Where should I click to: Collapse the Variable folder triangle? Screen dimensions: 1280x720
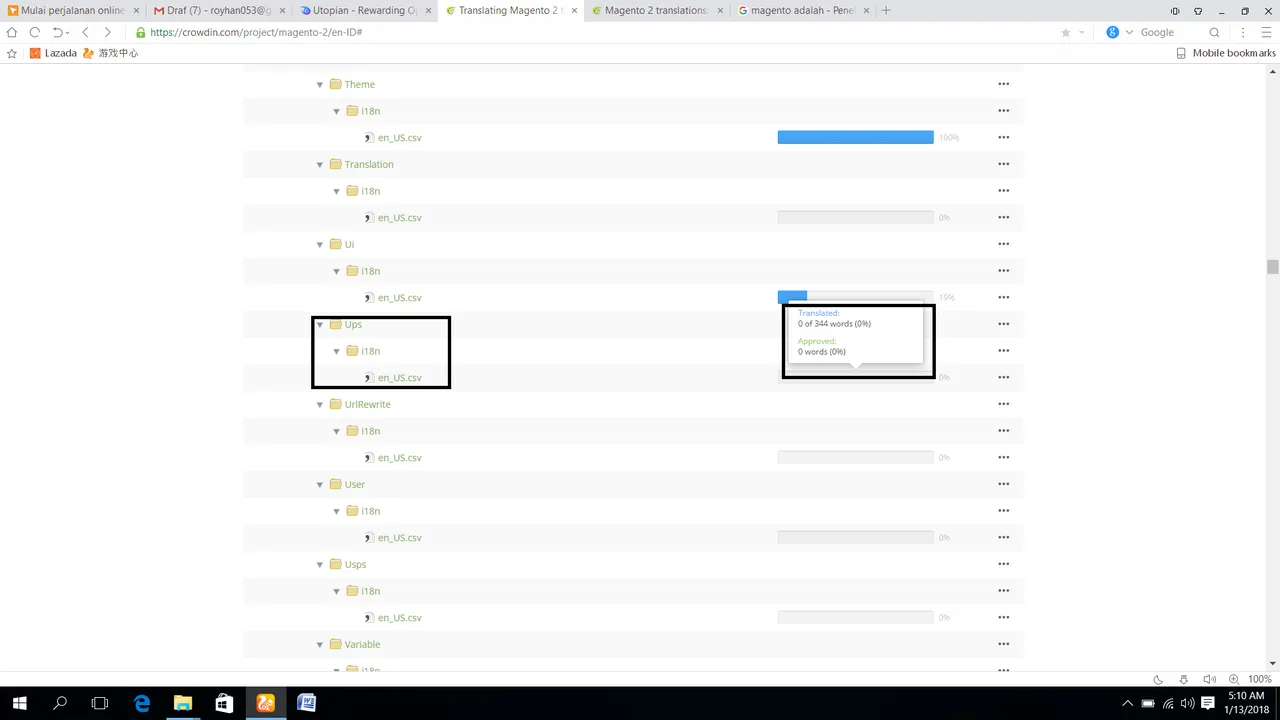coord(321,644)
